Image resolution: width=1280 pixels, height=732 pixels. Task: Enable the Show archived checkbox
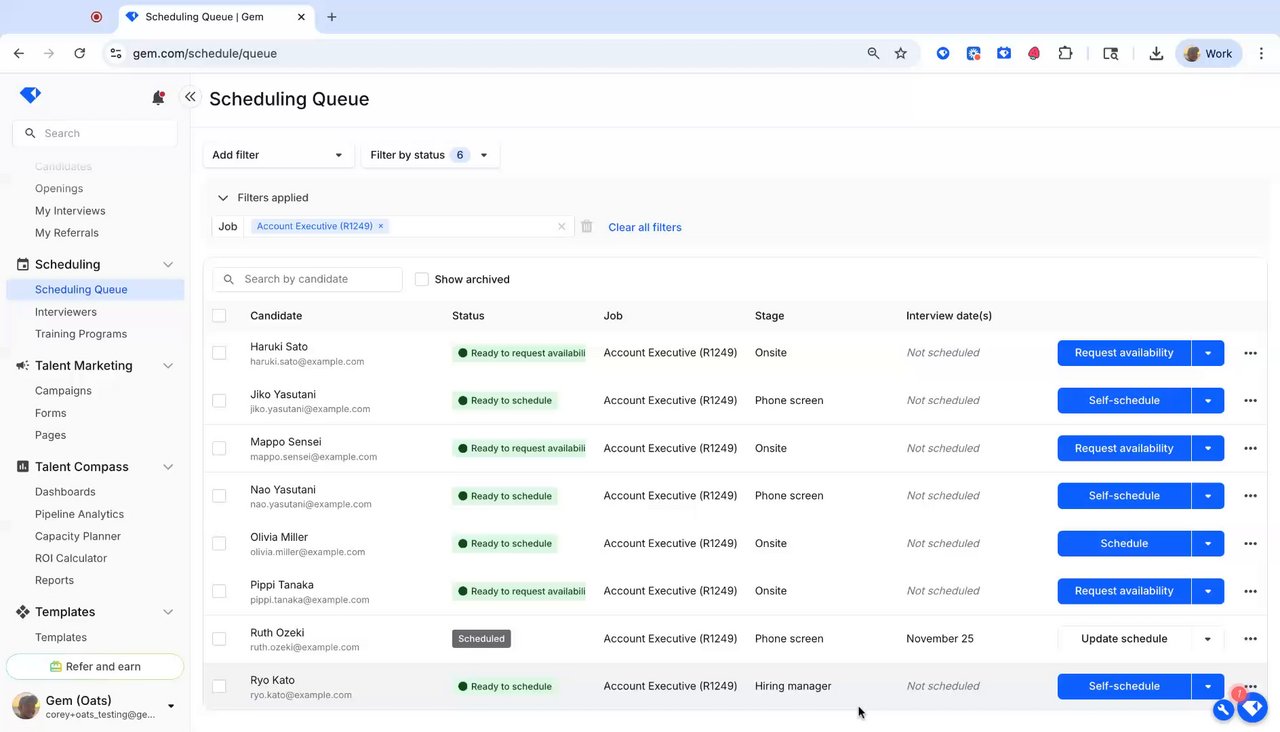pos(422,280)
